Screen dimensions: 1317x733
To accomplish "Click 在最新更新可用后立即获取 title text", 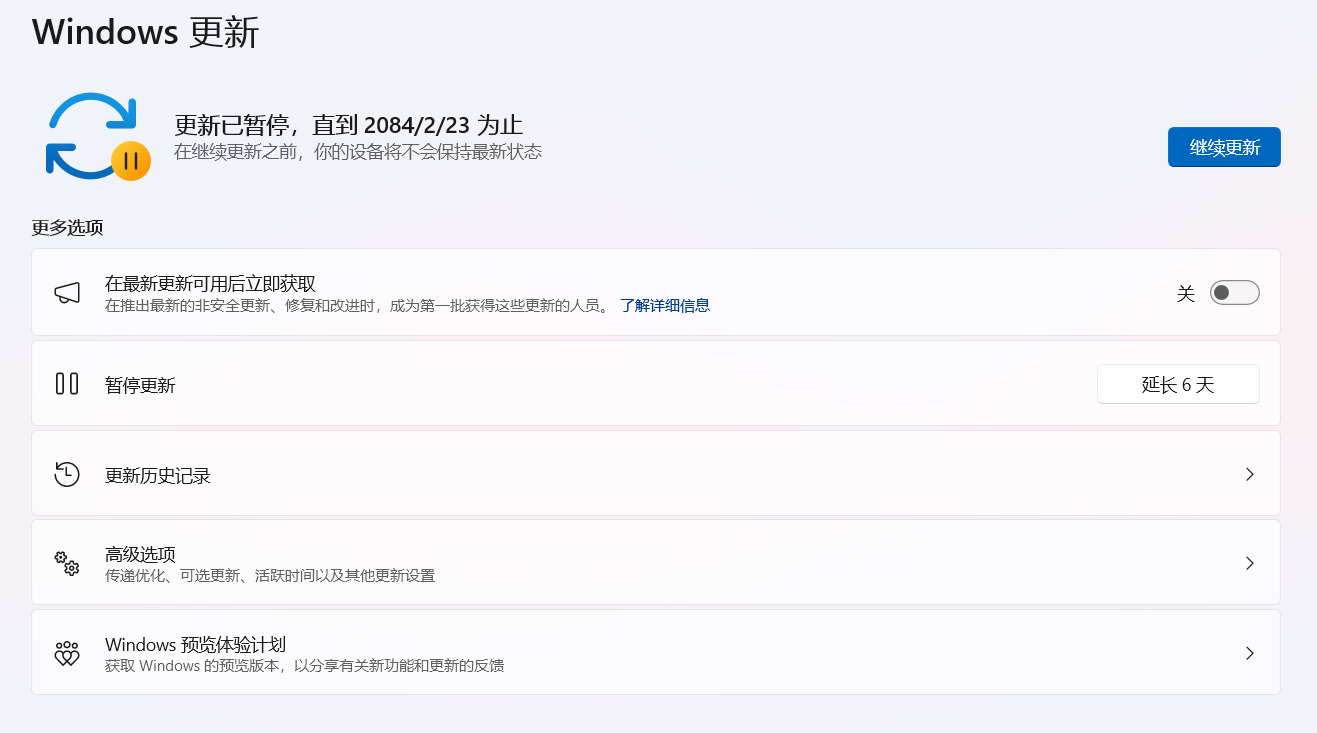I will click(210, 284).
